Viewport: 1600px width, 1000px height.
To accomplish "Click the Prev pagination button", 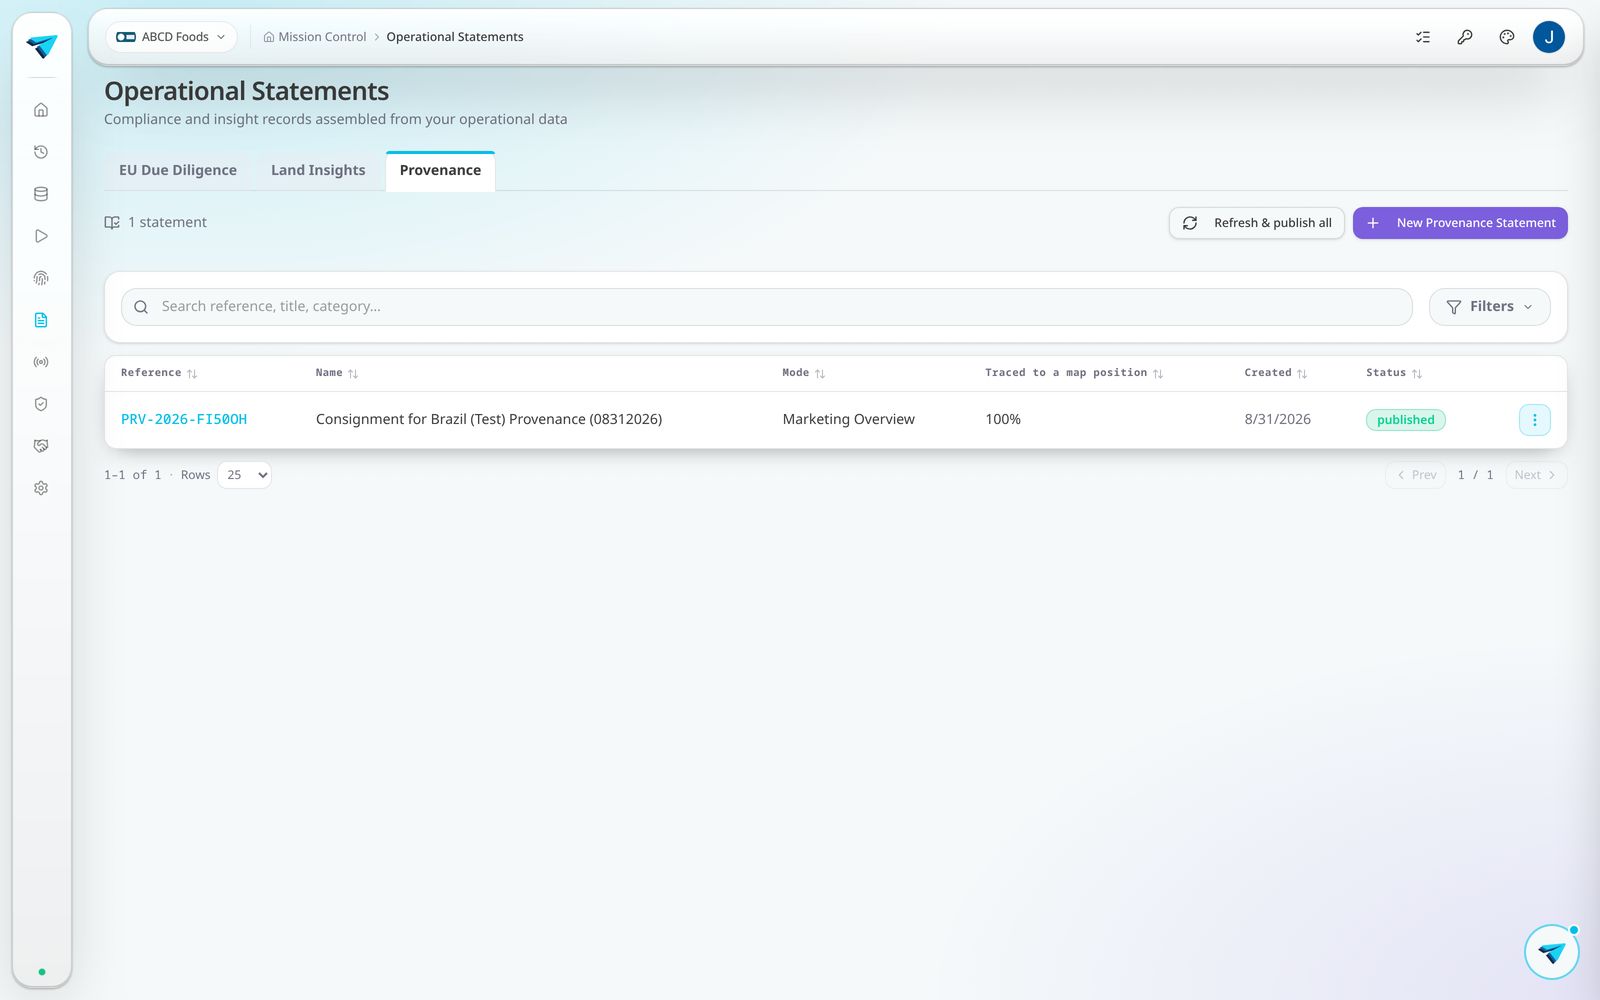I will [x=1416, y=475].
